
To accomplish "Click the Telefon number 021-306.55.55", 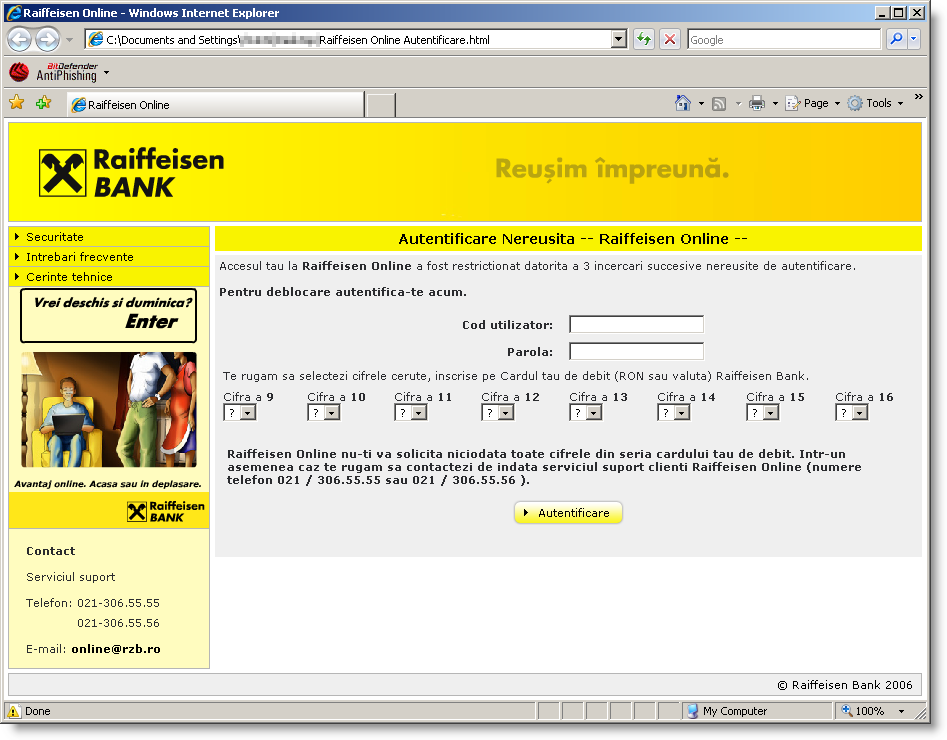I will pos(118,603).
